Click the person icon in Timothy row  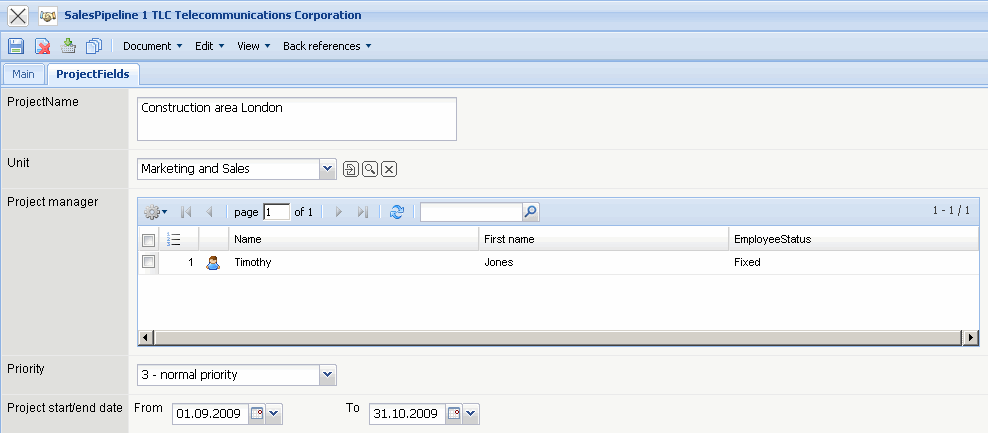pos(213,263)
